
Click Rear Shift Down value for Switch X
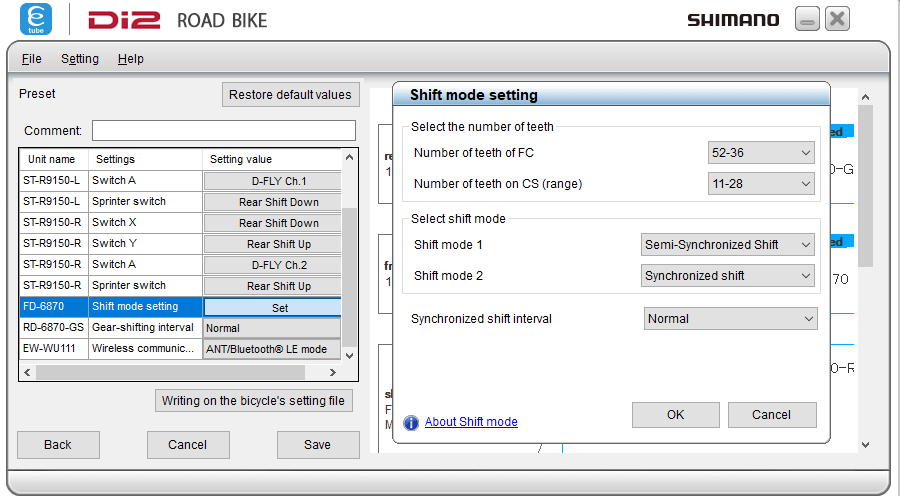click(x=273, y=223)
